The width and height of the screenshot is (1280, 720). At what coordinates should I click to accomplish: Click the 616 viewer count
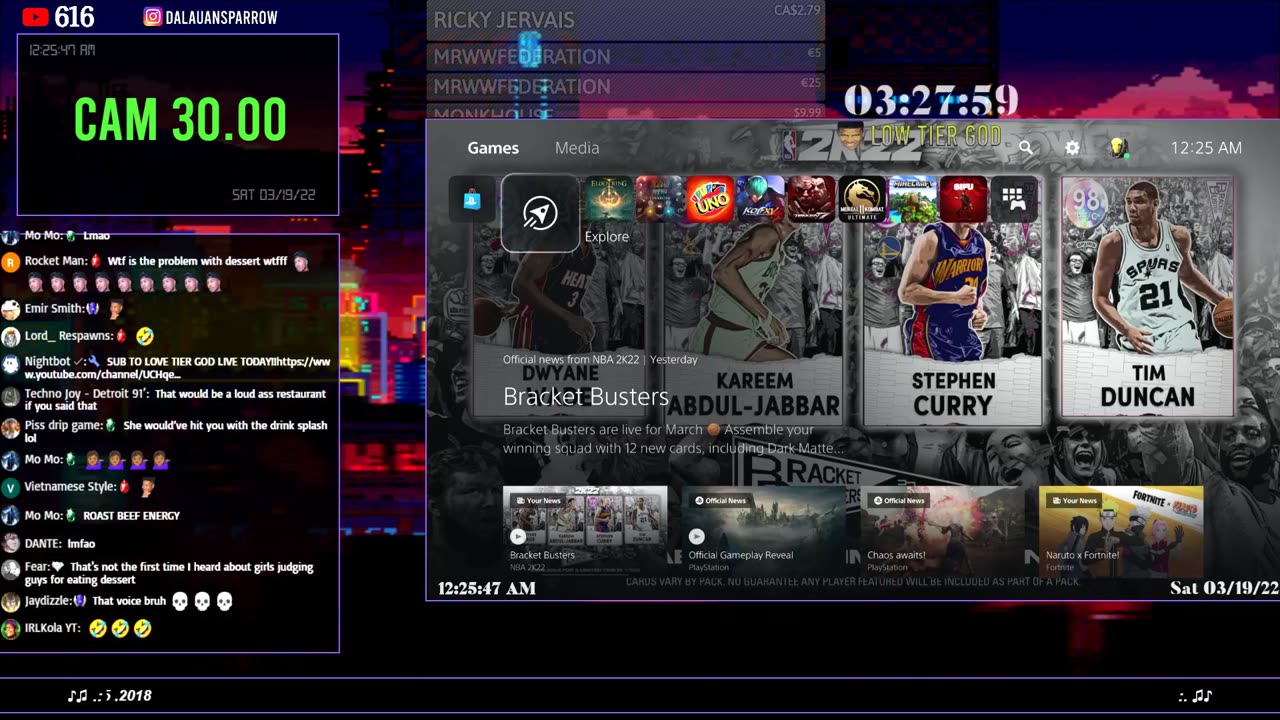point(74,17)
